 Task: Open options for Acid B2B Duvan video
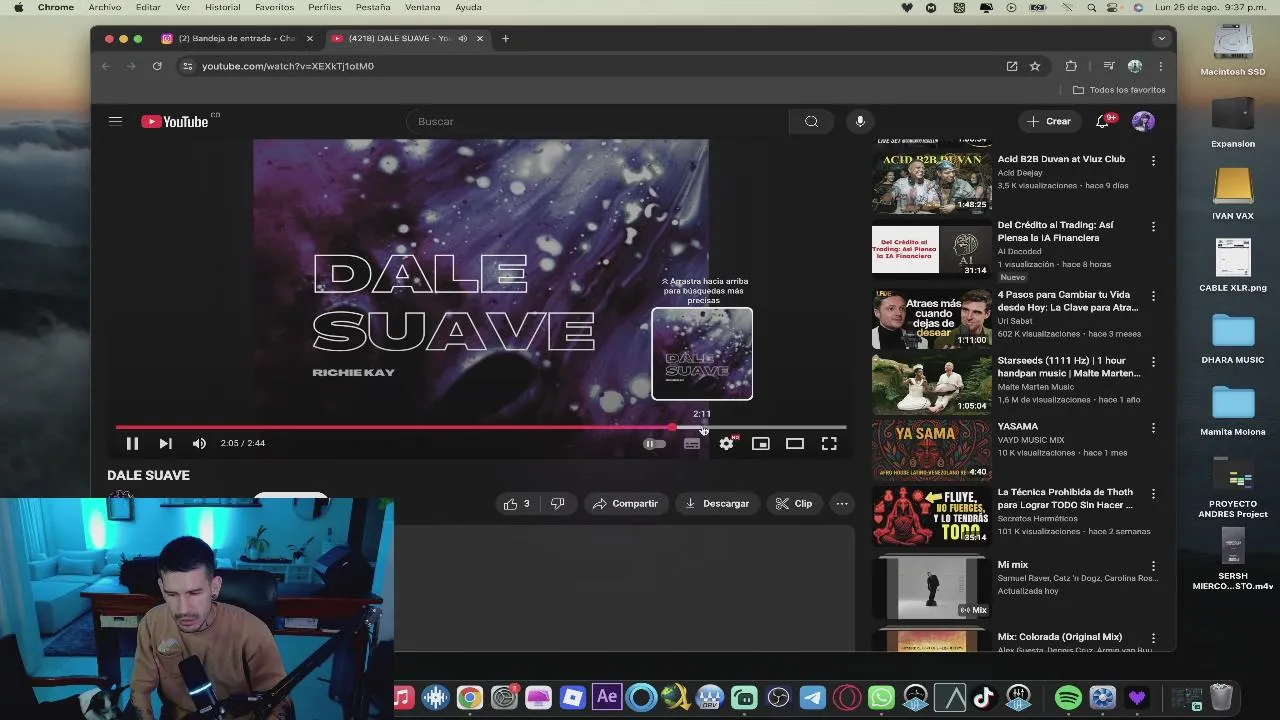(1153, 161)
